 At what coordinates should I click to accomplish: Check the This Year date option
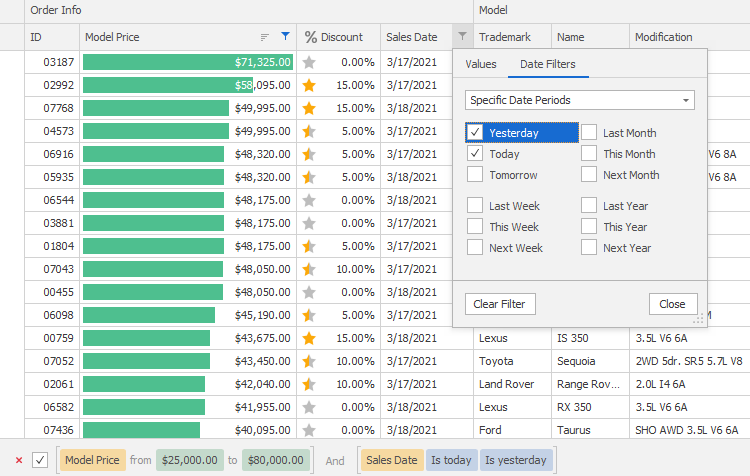coord(590,227)
